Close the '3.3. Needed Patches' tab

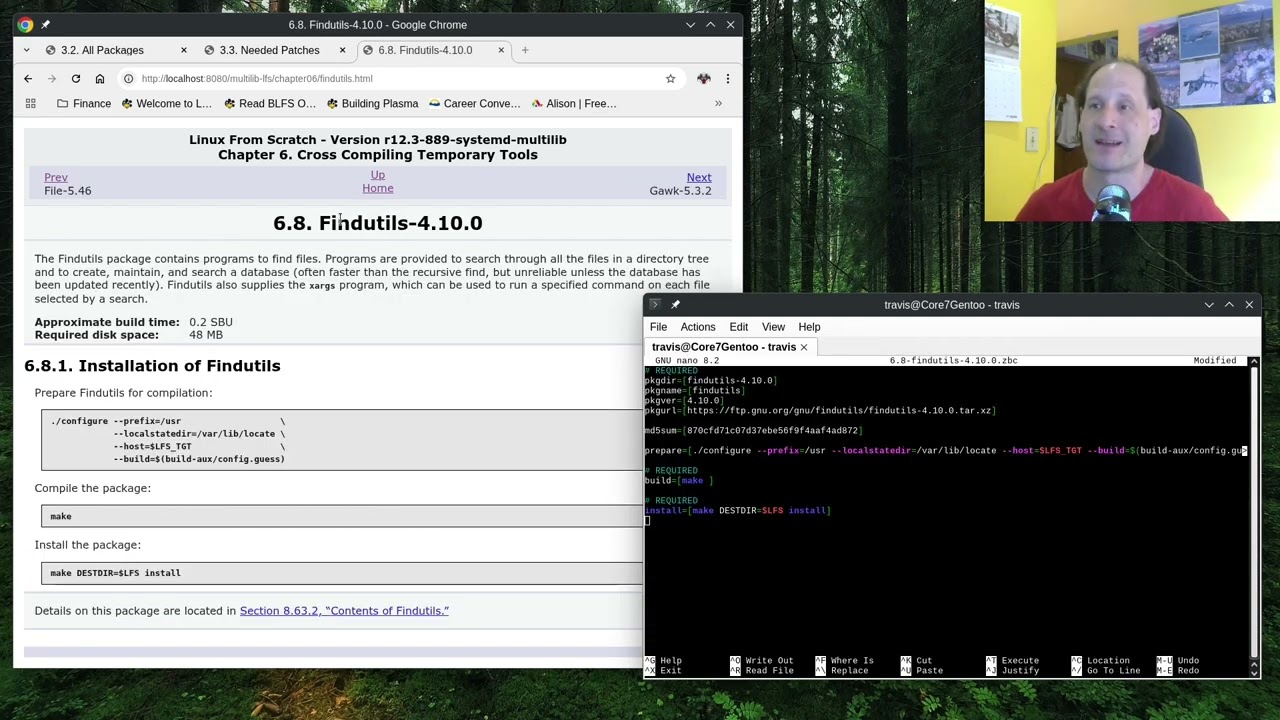tap(342, 50)
